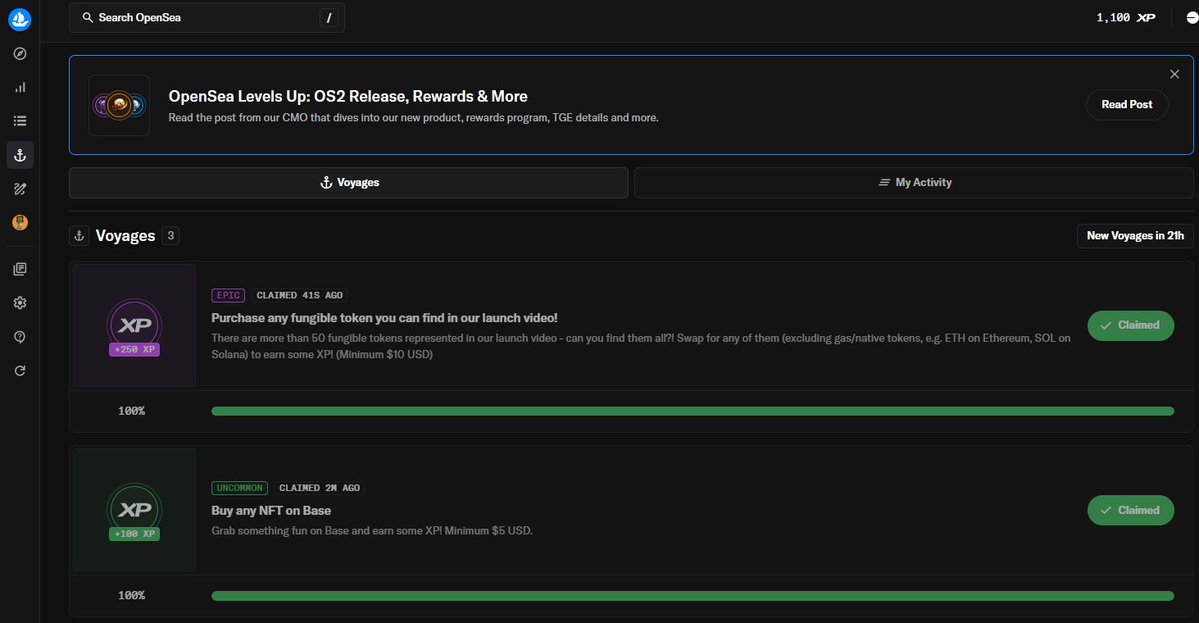Click the UNCOMMON rarity badge
Image resolution: width=1199 pixels, height=623 pixels.
click(239, 488)
